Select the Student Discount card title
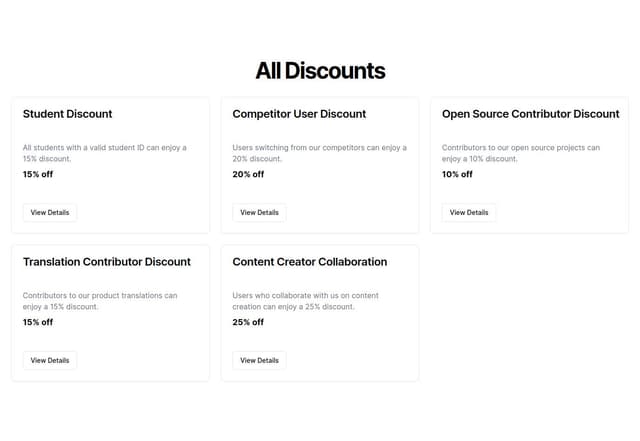The width and height of the screenshot is (640, 441). coord(67,114)
